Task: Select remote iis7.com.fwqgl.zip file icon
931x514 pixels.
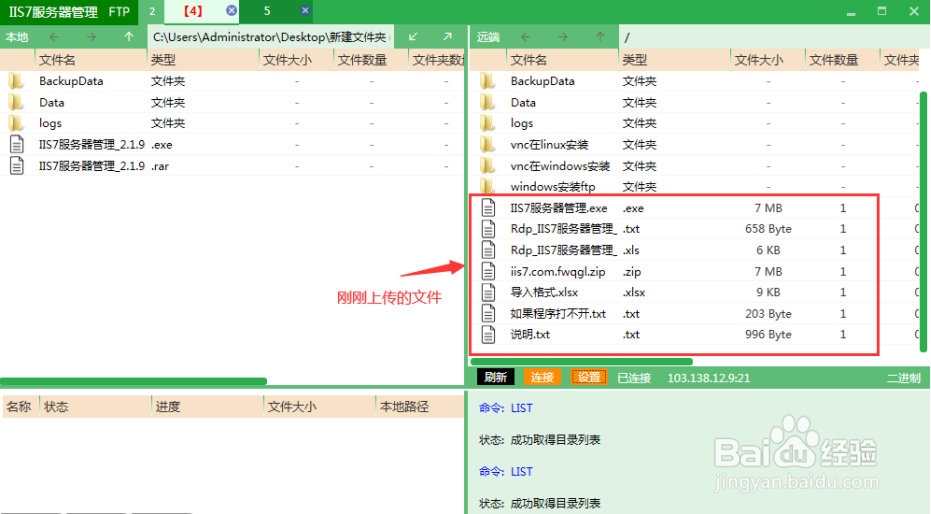Action: tap(488, 271)
